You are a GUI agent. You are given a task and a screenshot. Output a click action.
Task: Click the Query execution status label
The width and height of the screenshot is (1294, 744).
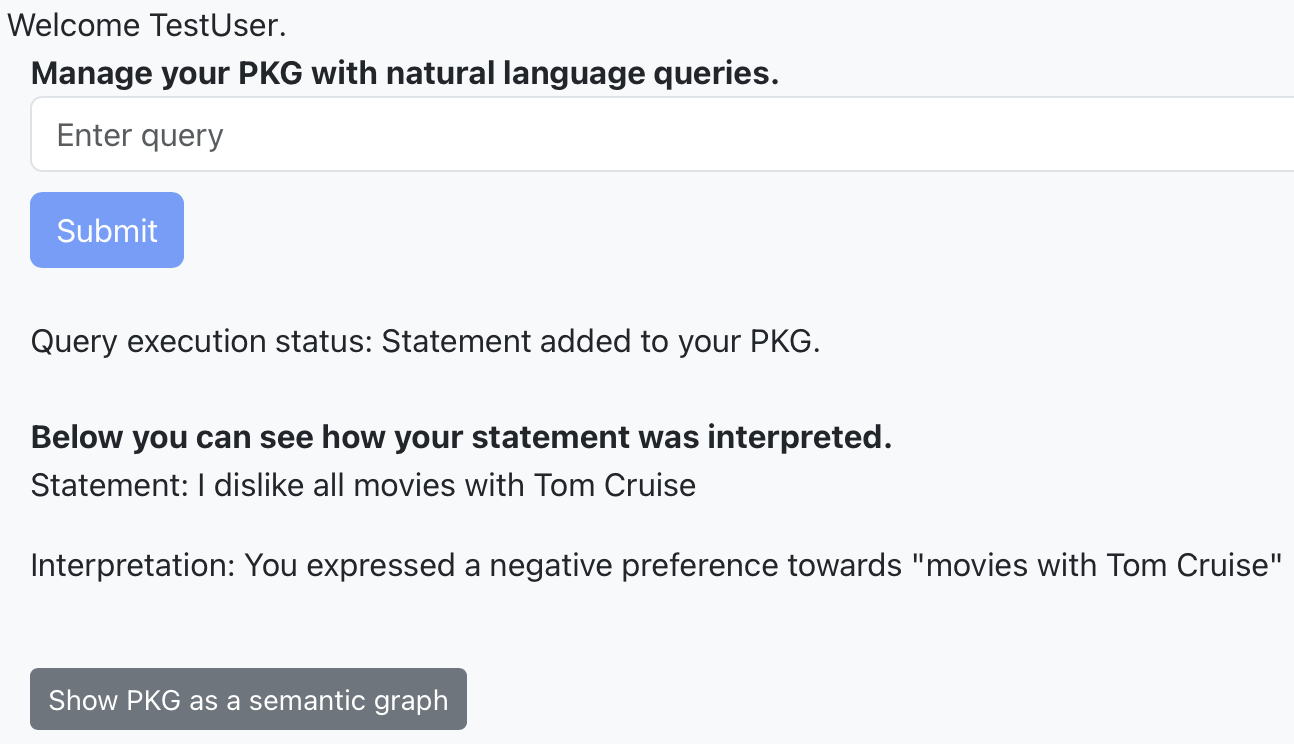point(201,342)
